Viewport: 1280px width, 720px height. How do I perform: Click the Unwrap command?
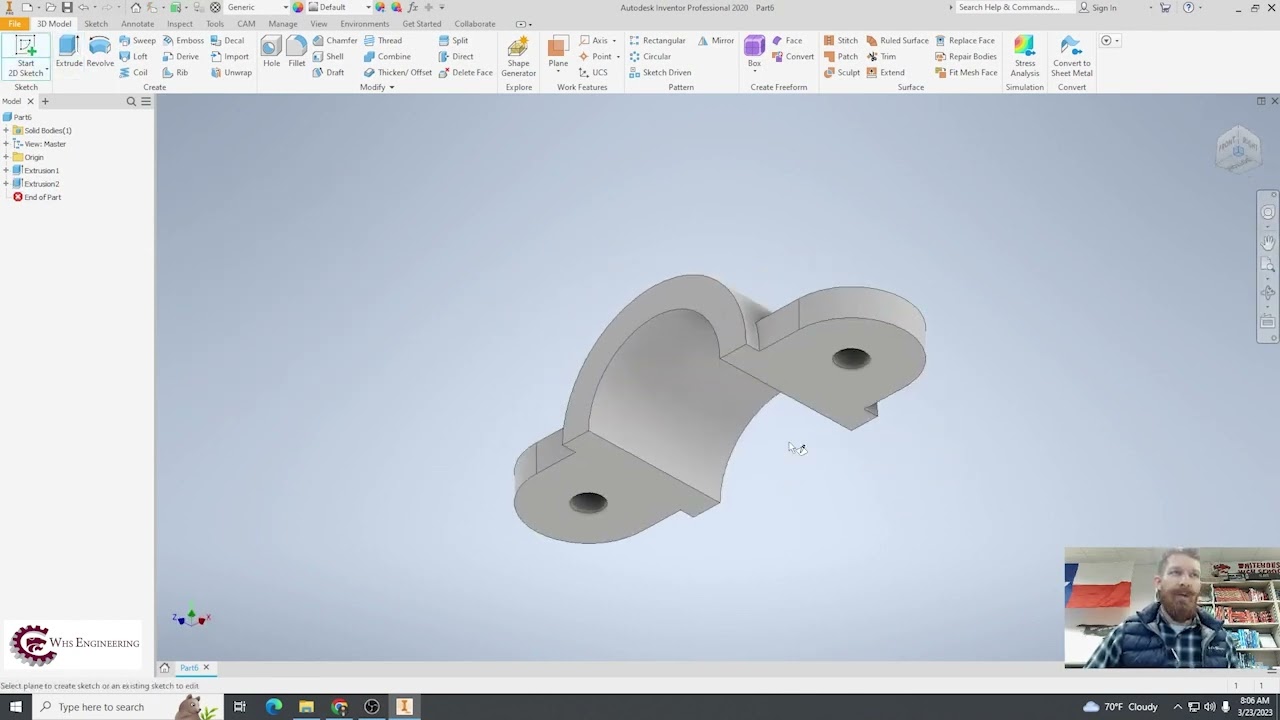(231, 72)
